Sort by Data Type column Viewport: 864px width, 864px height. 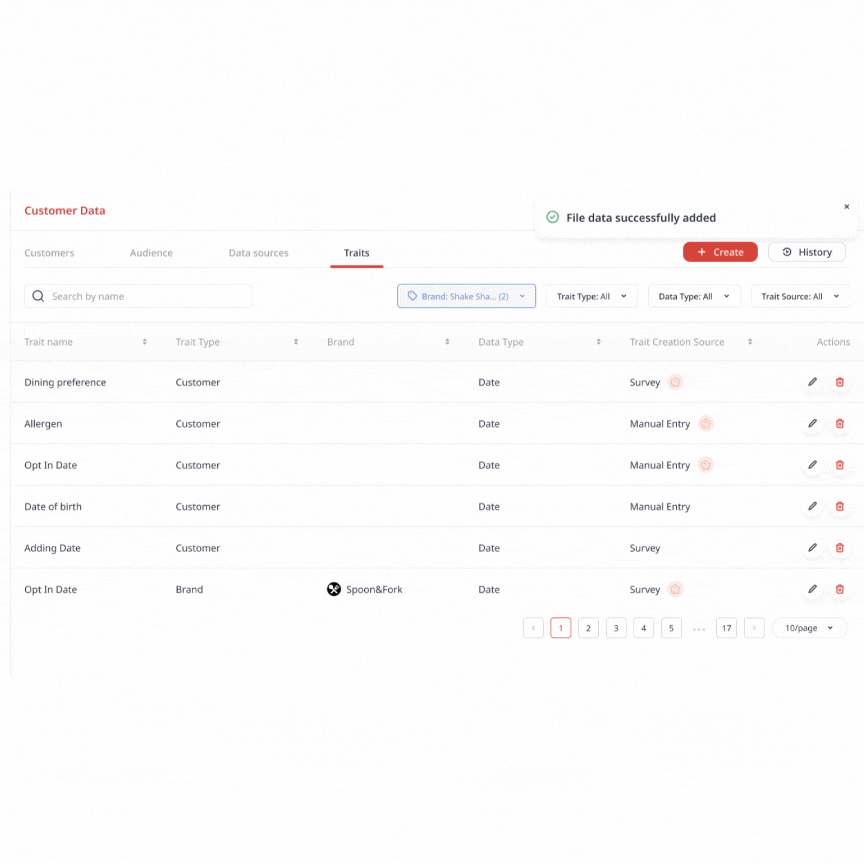point(598,342)
